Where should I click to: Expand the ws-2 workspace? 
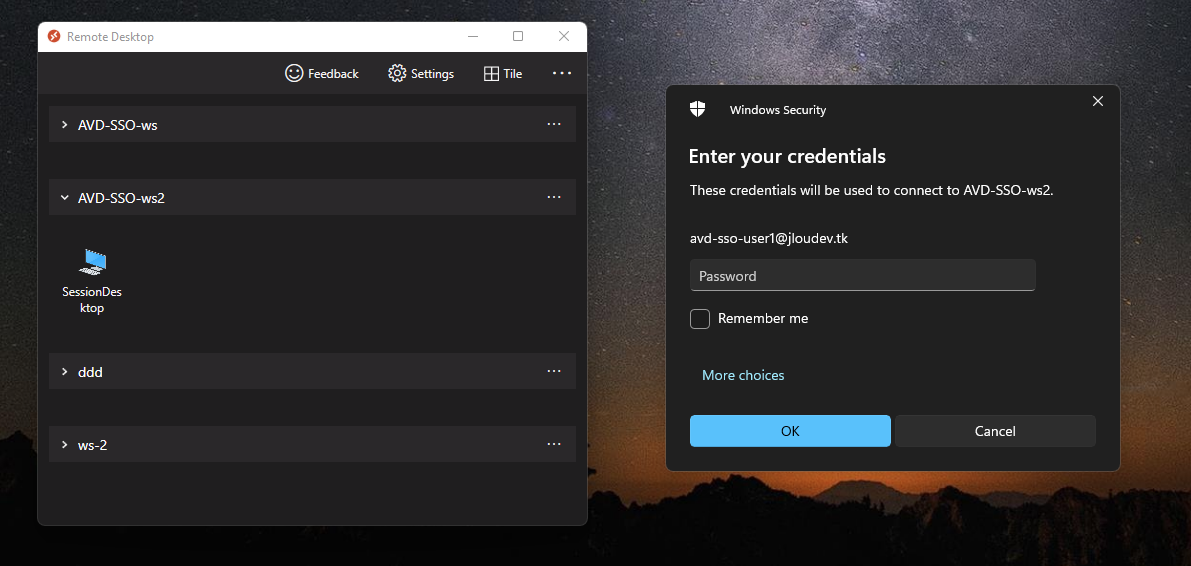[x=65, y=444]
